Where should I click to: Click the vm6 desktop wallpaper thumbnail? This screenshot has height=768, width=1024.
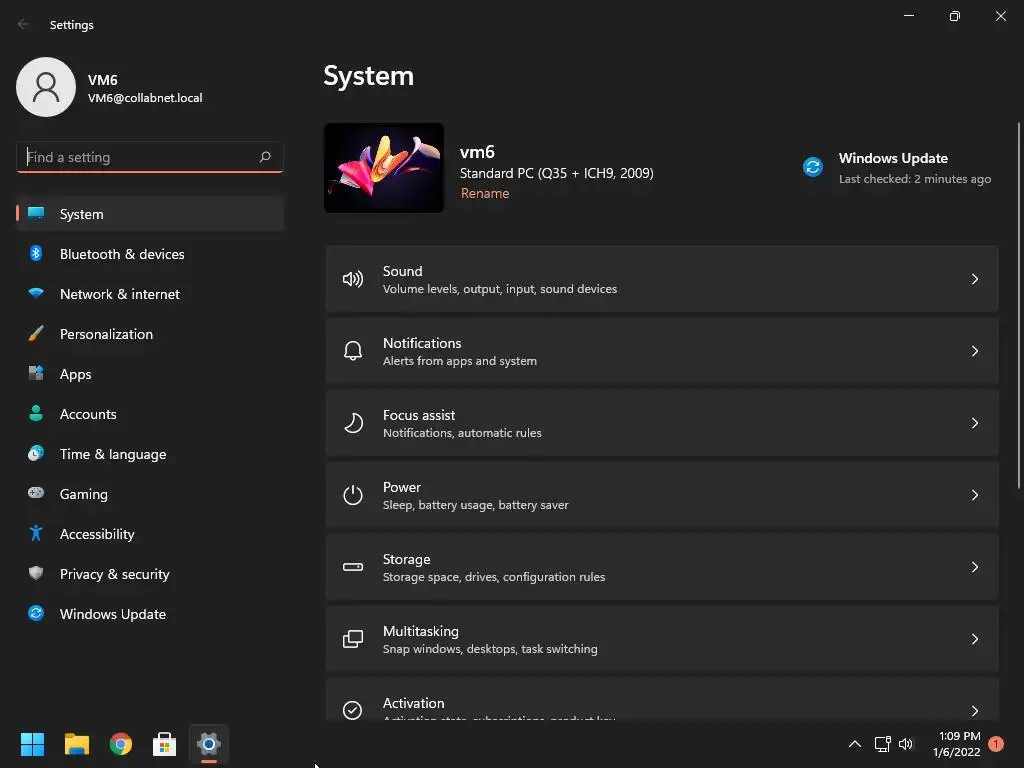(x=384, y=168)
